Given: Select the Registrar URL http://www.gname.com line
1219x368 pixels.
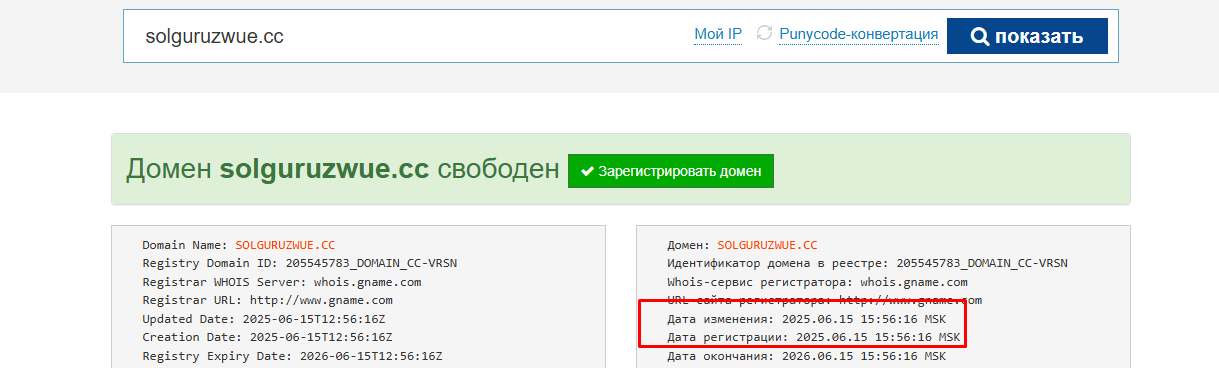Looking at the screenshot, I should click(267, 300).
